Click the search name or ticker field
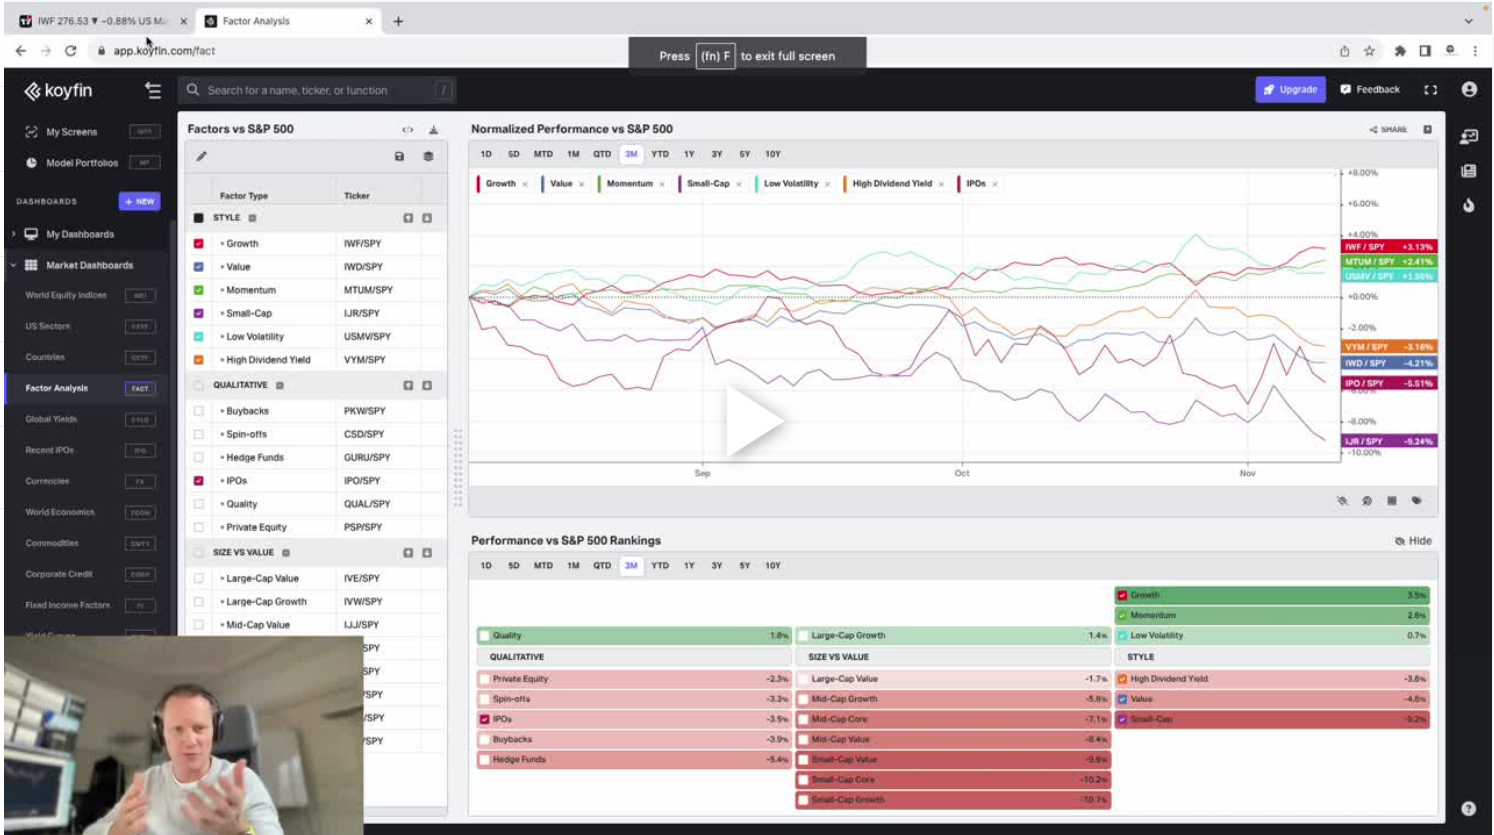The width and height of the screenshot is (1494, 835). 318,90
